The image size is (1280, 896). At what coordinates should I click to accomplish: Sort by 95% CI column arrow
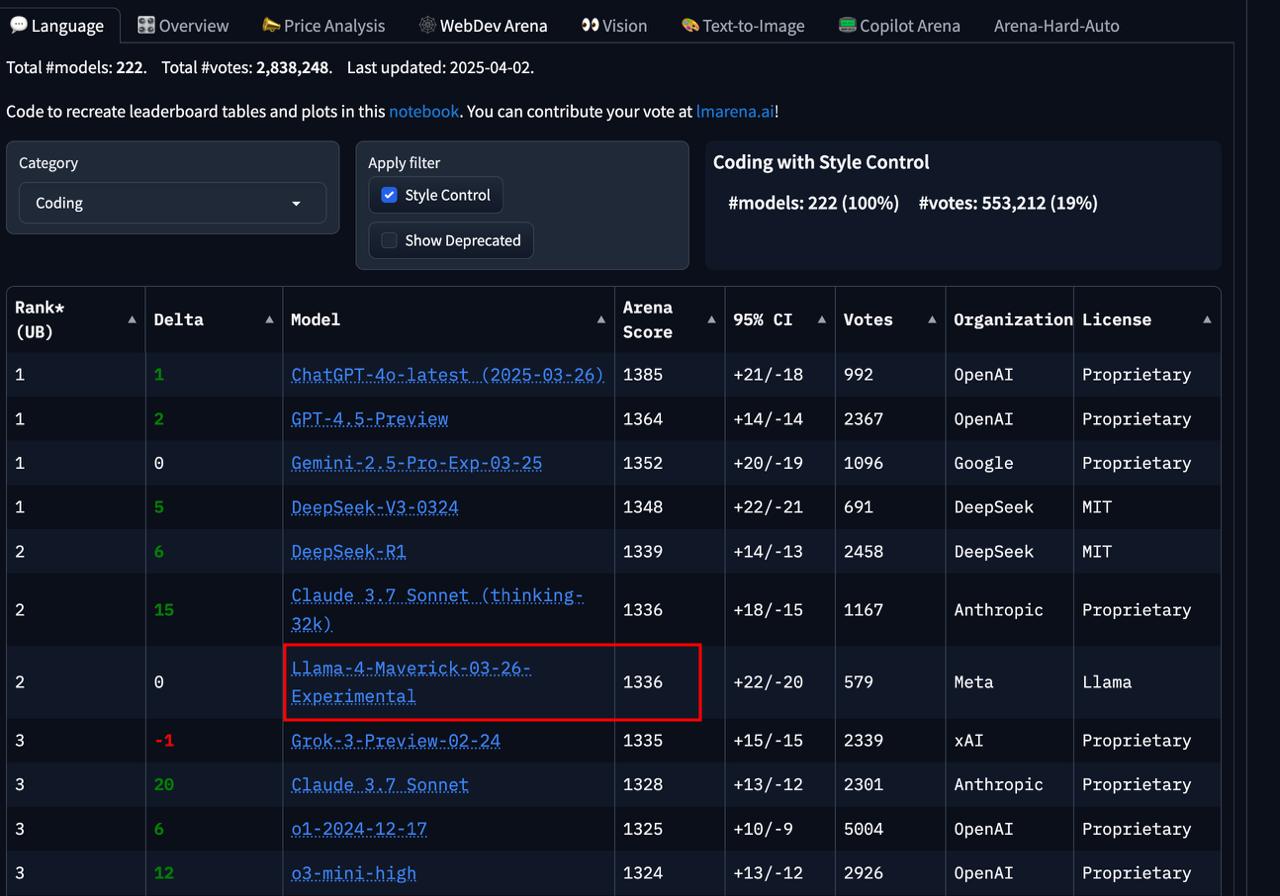(822, 320)
